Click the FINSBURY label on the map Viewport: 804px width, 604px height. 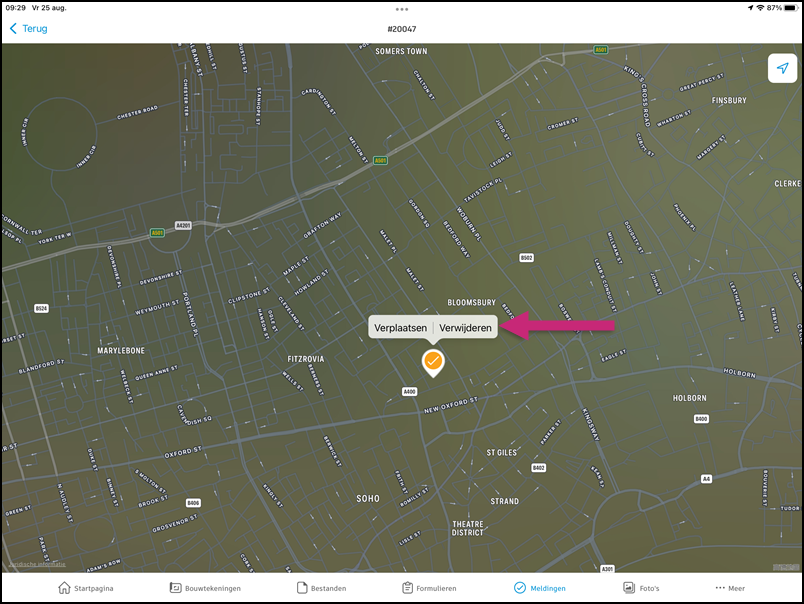coord(729,100)
